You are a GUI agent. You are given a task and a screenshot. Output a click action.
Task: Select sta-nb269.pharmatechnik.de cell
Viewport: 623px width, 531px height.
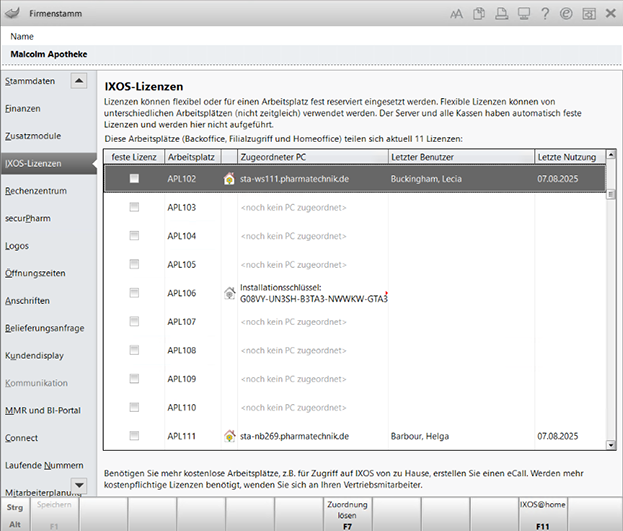(294, 436)
